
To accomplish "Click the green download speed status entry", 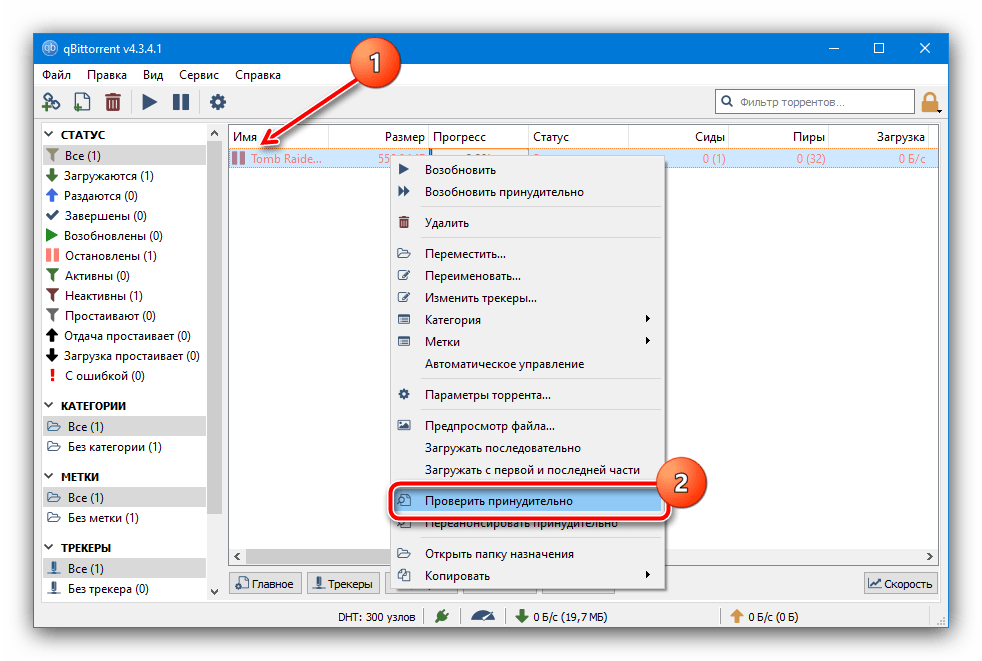I will click(x=561, y=617).
